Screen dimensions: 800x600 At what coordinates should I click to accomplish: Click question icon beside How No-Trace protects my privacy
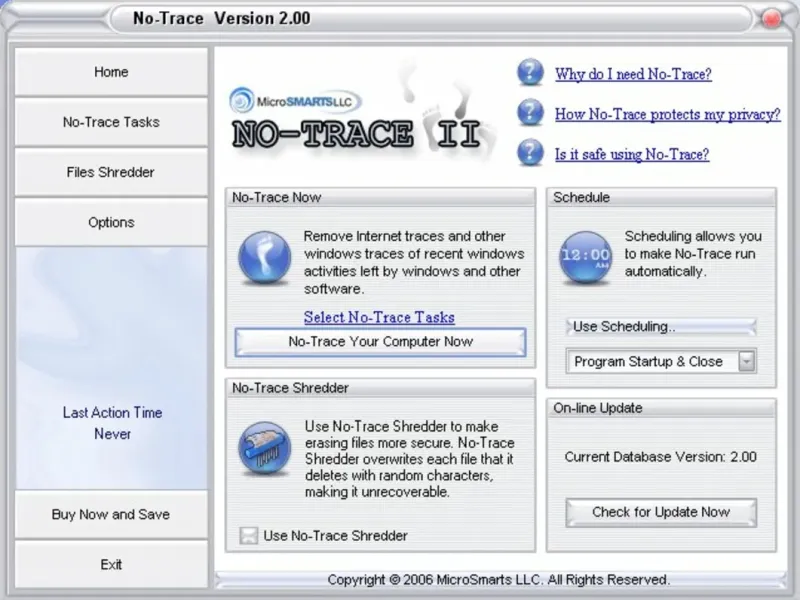point(530,112)
